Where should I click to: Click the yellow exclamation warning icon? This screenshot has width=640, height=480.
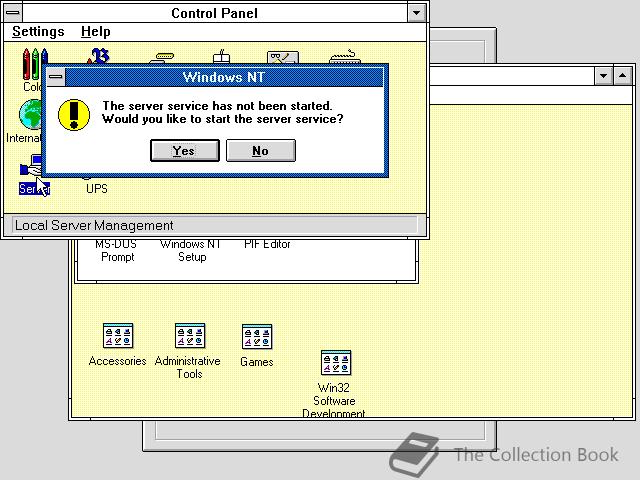74,115
